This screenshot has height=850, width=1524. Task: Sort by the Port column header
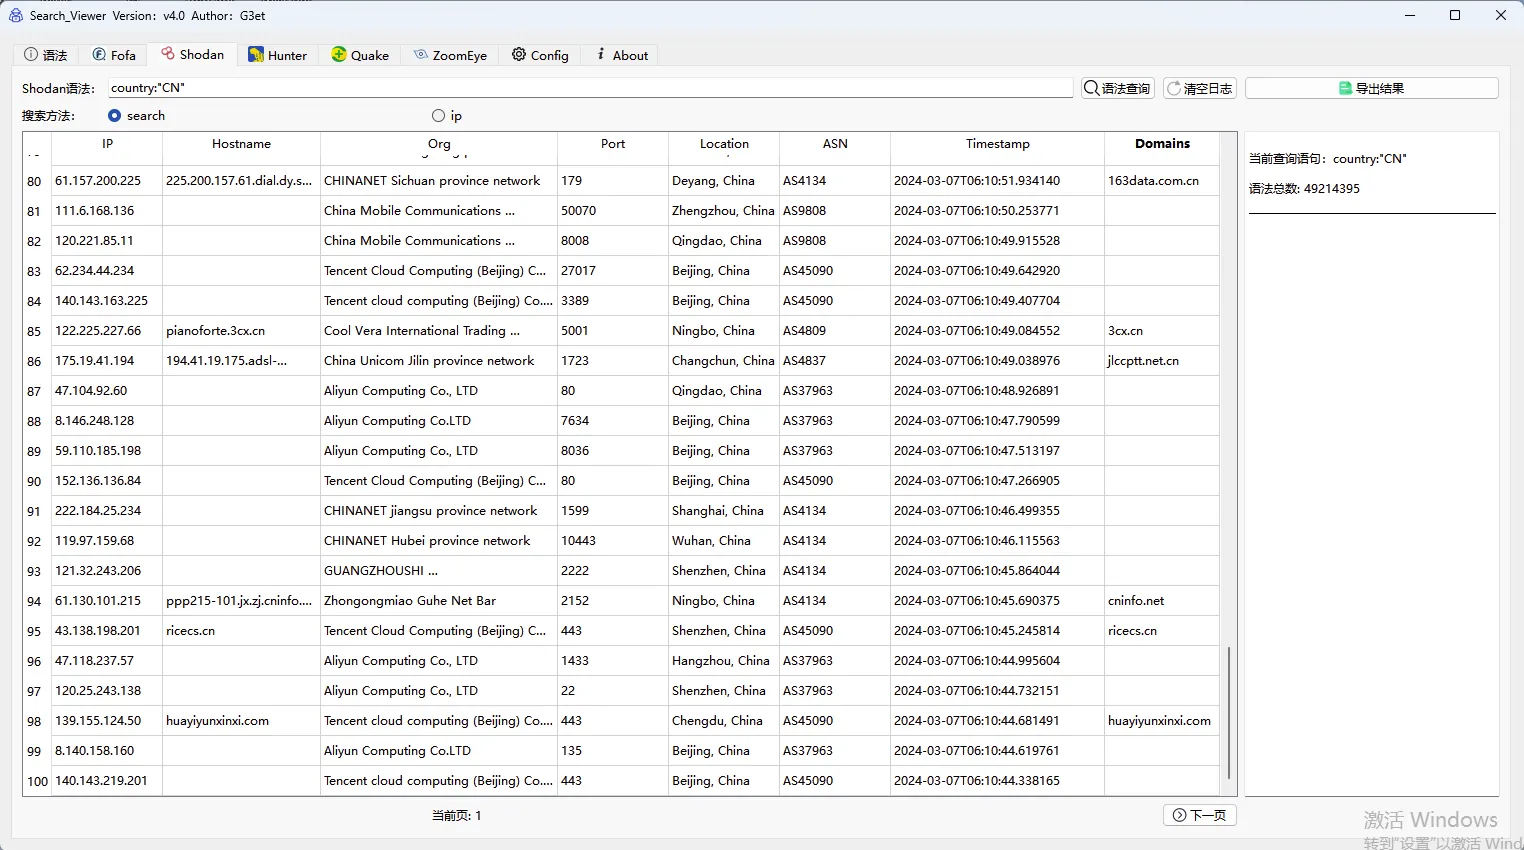click(613, 144)
